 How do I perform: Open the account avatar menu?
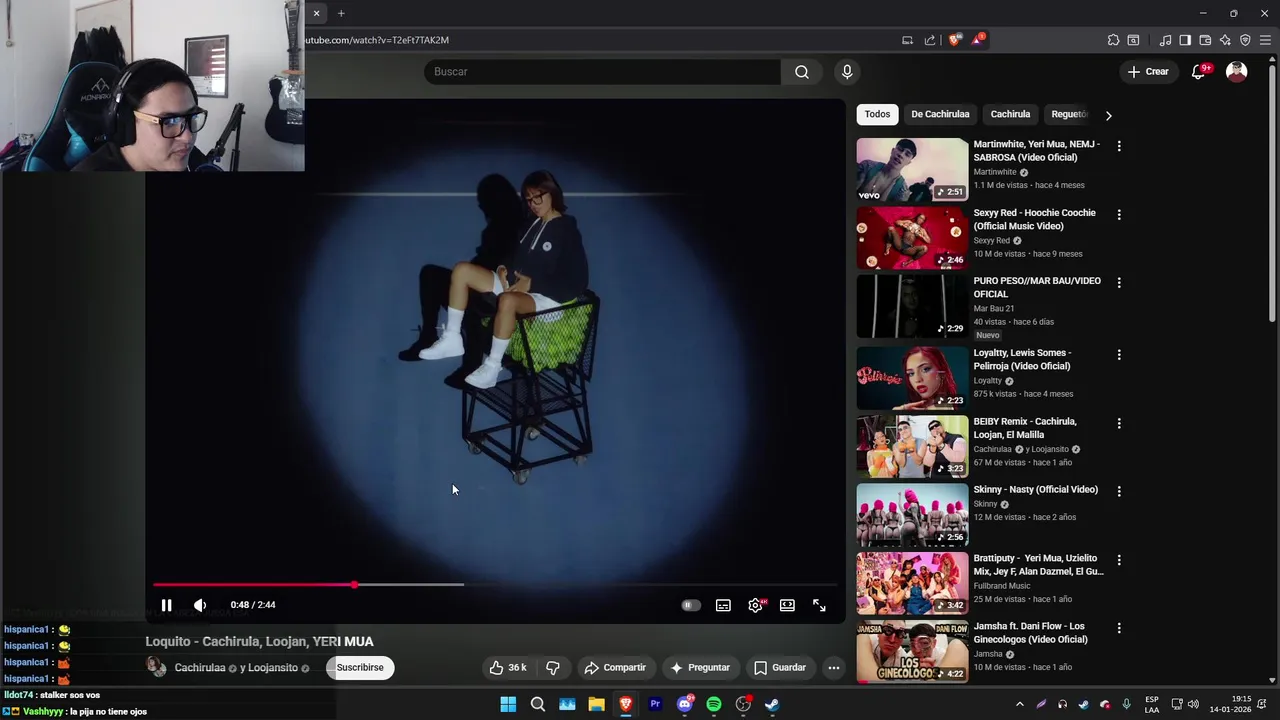tap(1237, 72)
